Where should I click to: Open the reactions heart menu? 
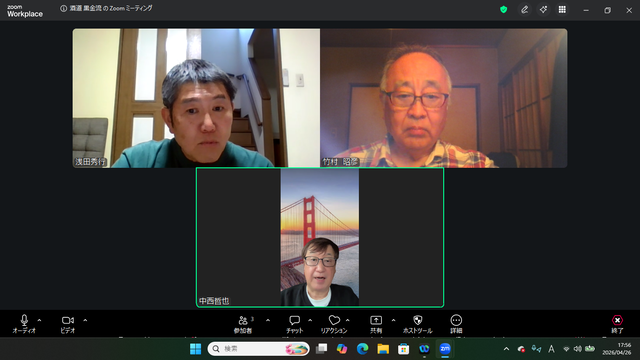click(334, 324)
